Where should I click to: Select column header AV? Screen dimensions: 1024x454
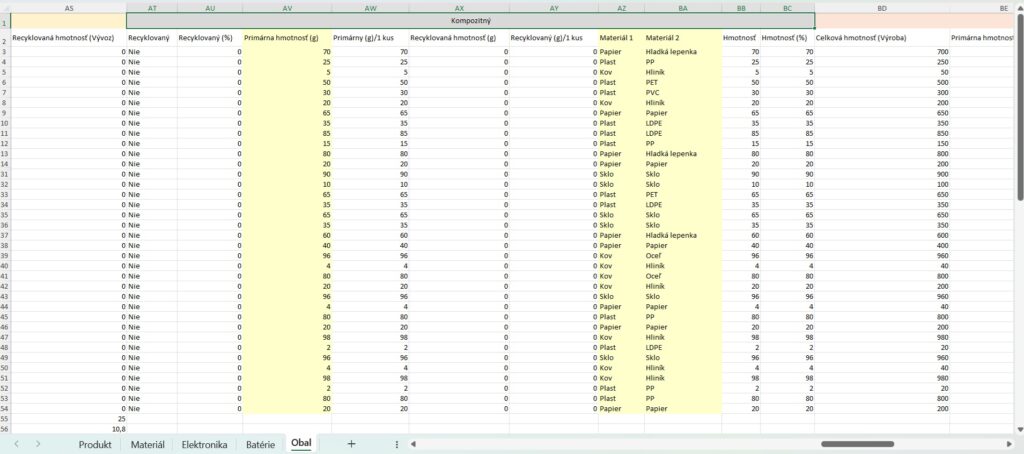[x=287, y=7]
